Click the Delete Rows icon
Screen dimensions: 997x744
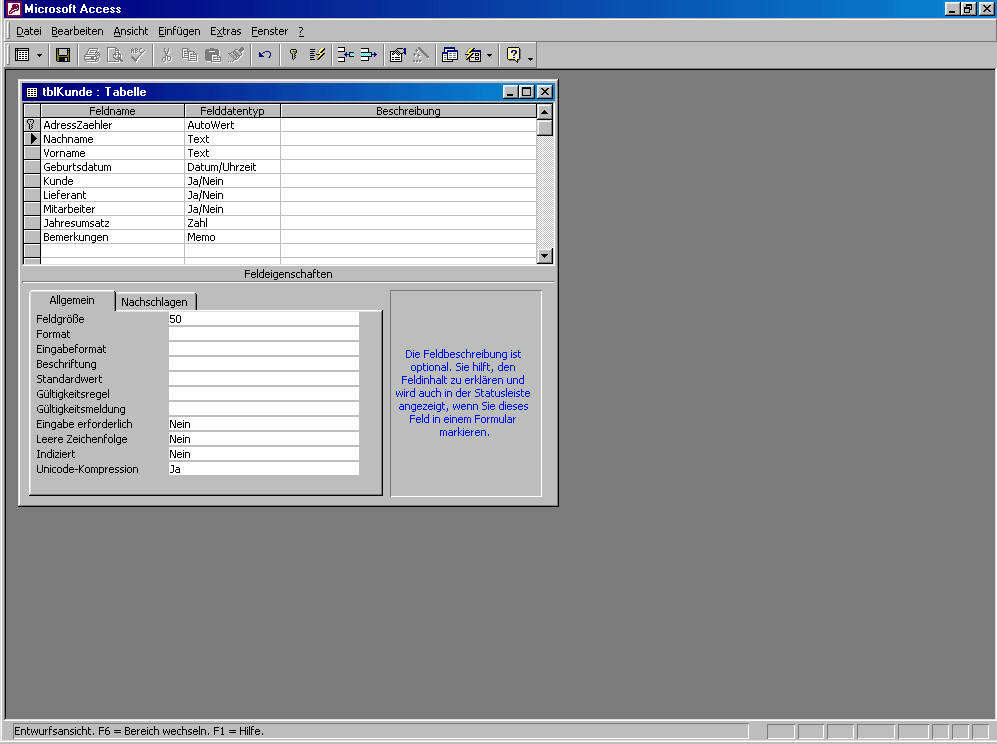click(x=368, y=55)
